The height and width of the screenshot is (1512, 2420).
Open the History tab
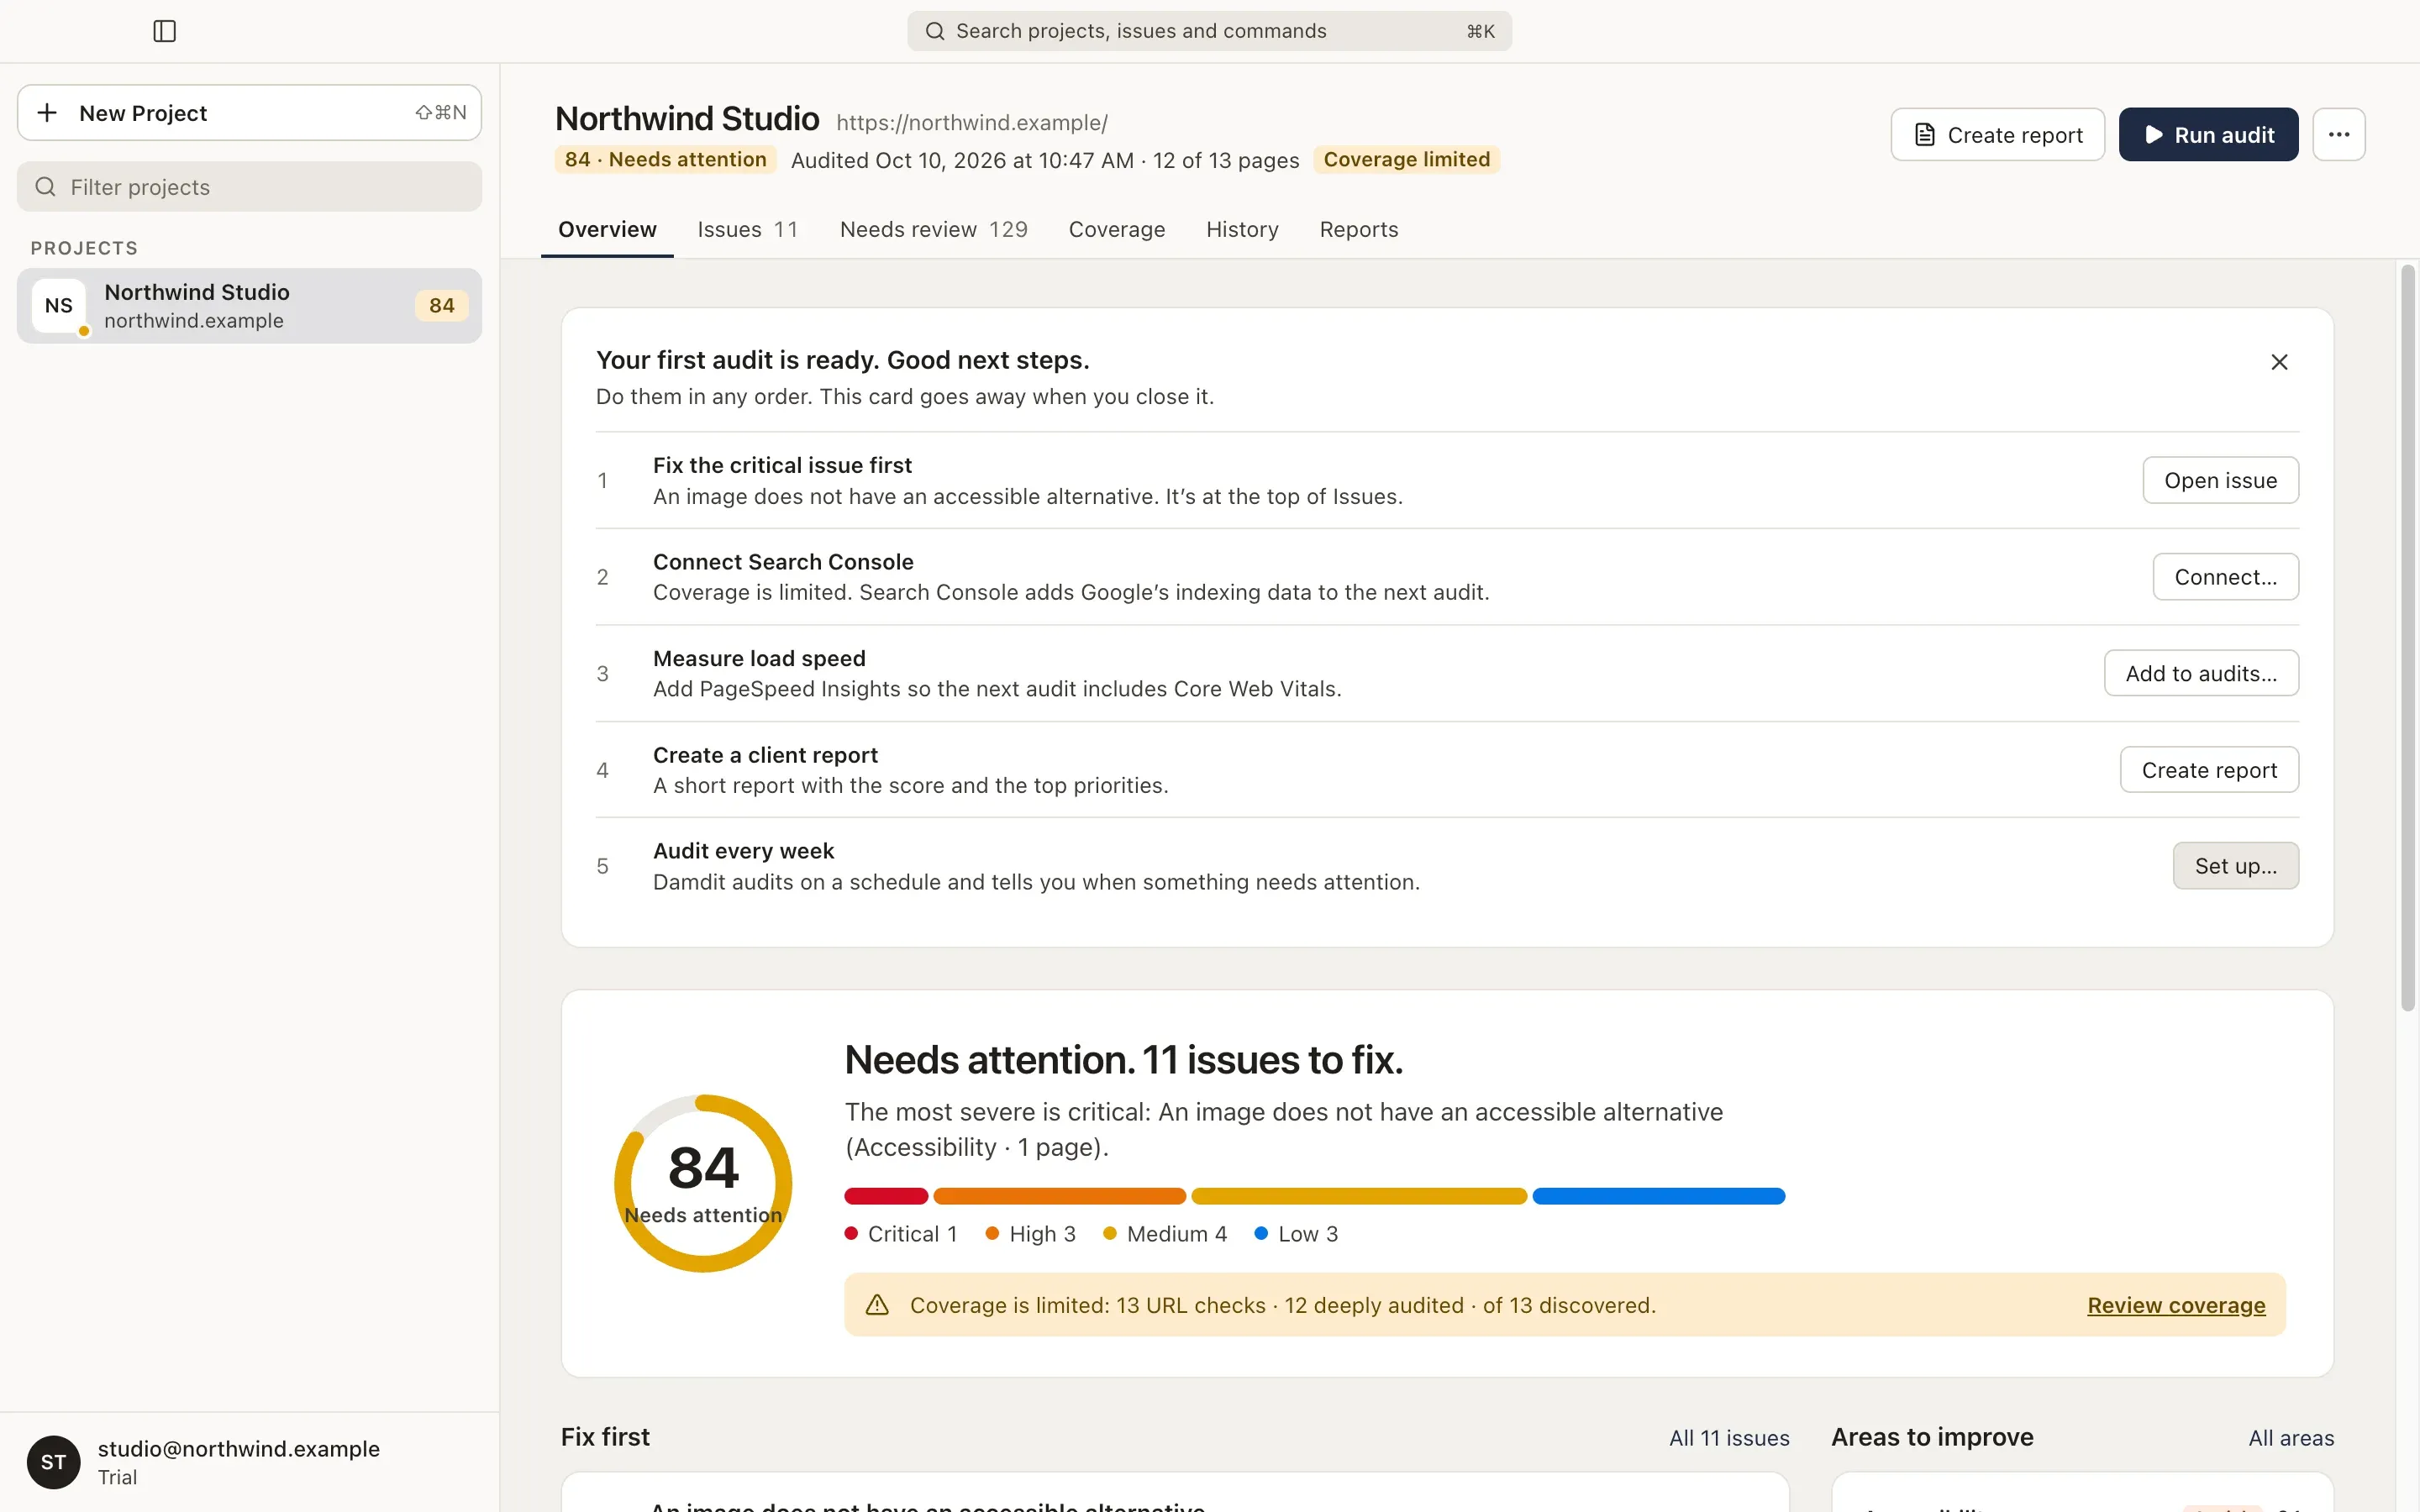pos(1242,229)
